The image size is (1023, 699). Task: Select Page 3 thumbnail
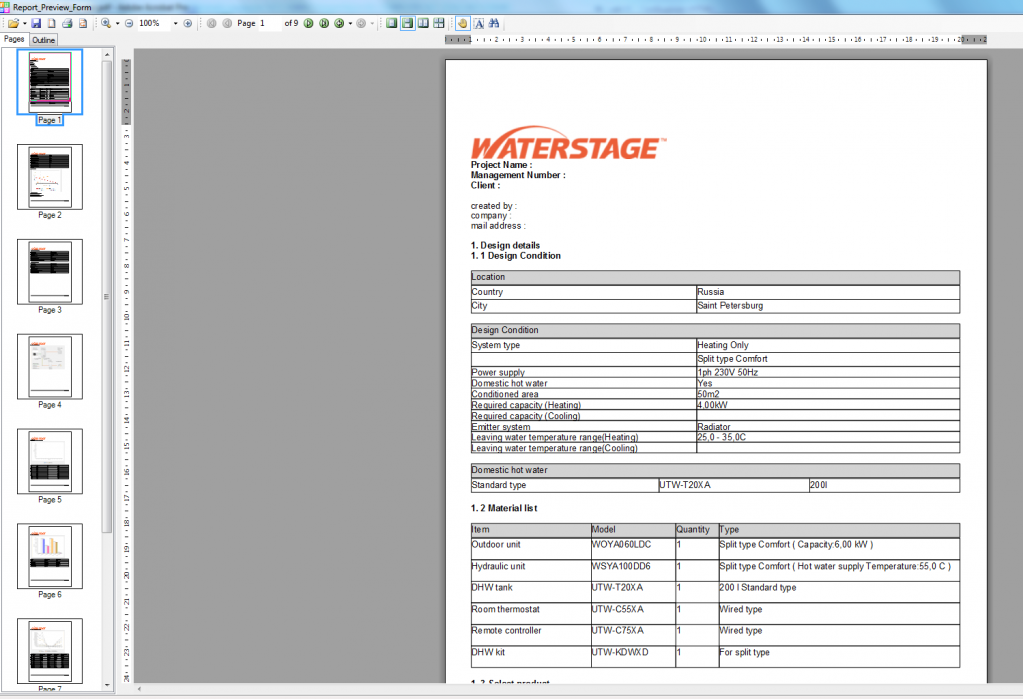pyautogui.click(x=50, y=271)
